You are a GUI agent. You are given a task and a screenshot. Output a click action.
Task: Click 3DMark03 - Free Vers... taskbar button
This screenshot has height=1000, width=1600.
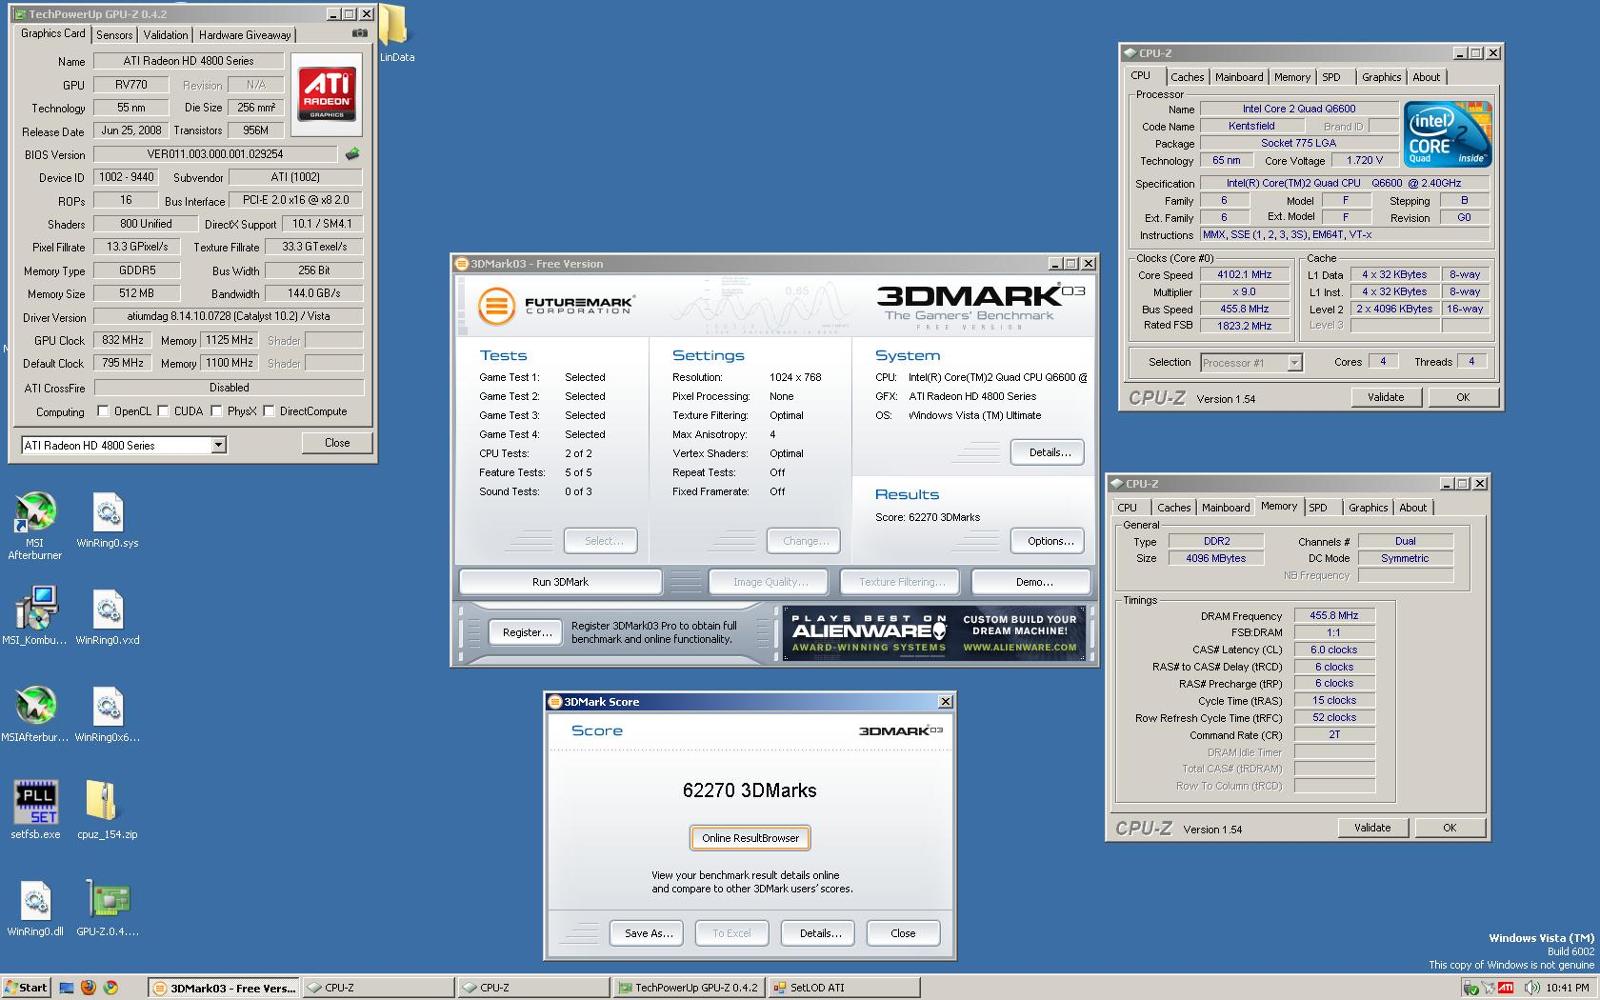(223, 988)
